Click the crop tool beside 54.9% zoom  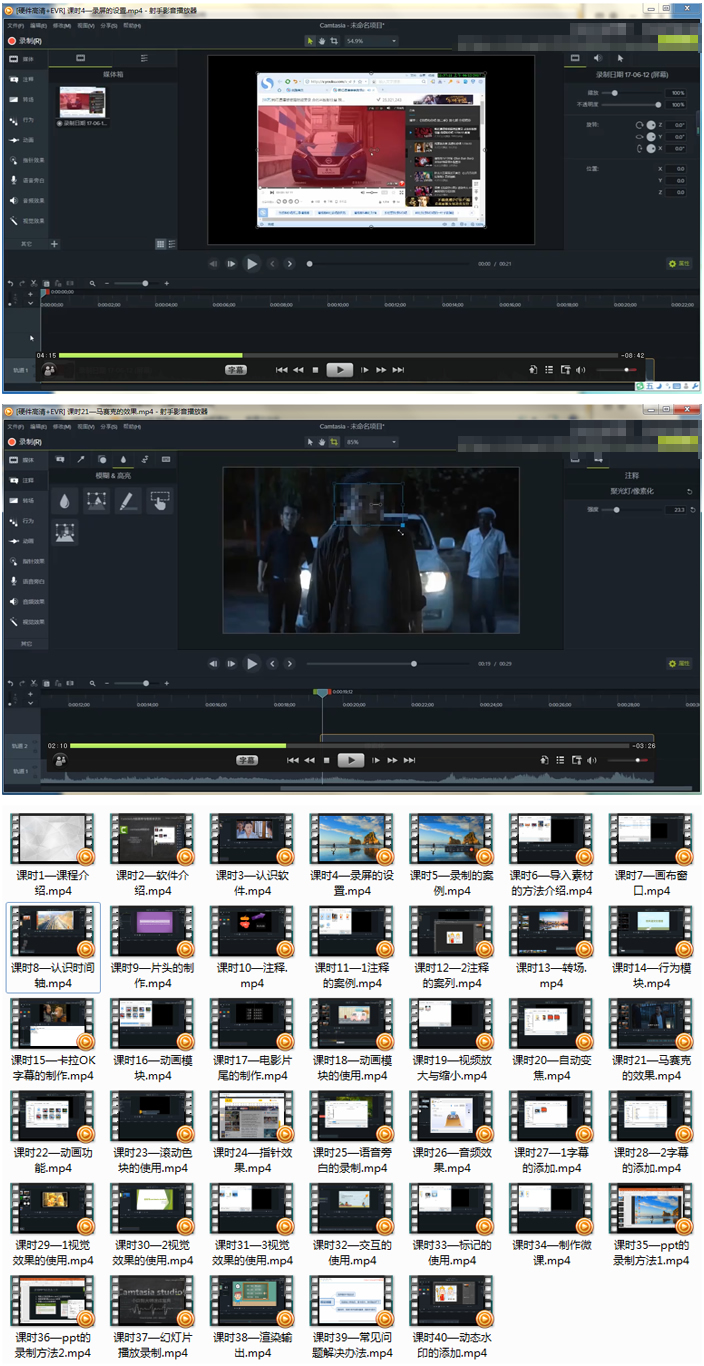point(334,41)
